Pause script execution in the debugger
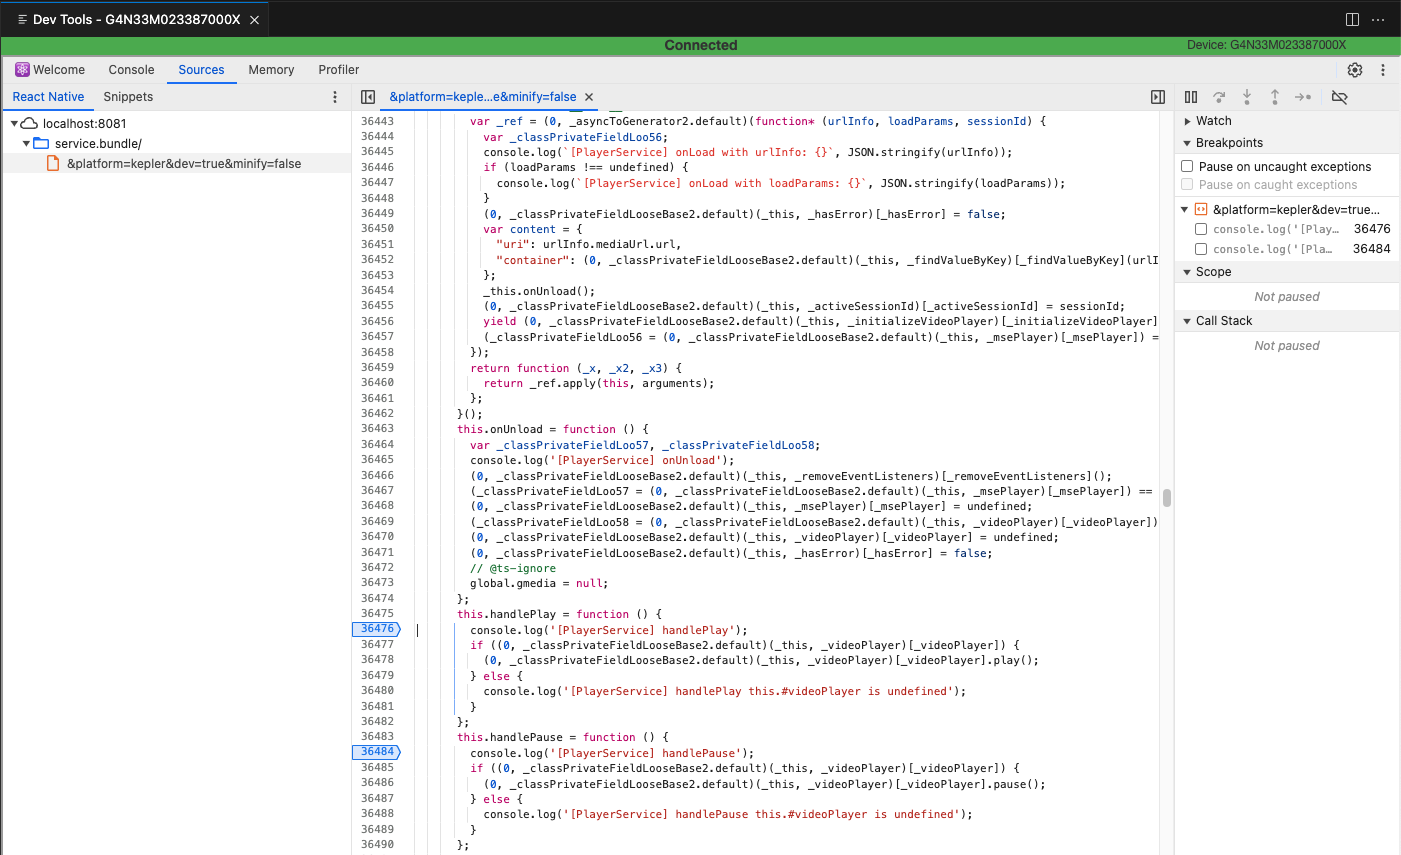 (1191, 96)
